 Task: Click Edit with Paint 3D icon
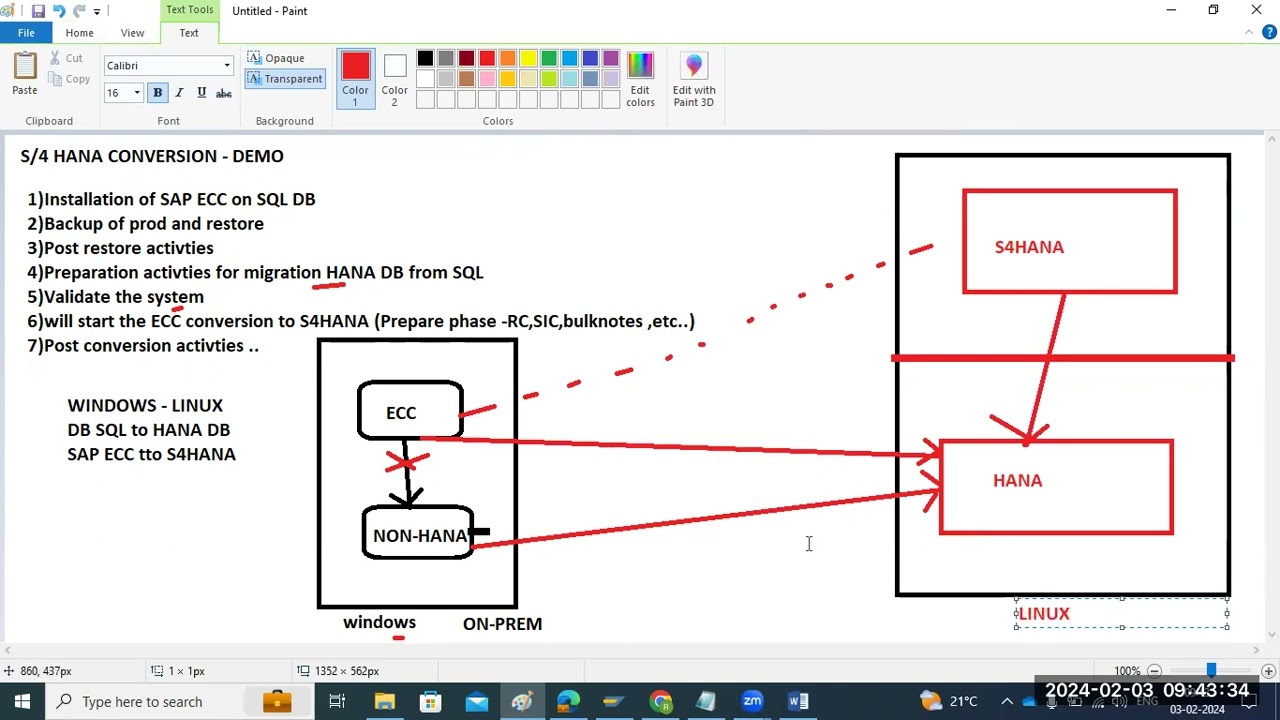coord(694,78)
